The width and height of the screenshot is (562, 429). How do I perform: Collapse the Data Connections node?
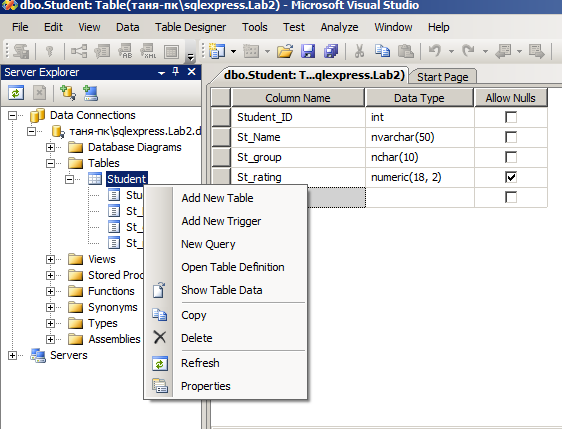click(13, 115)
